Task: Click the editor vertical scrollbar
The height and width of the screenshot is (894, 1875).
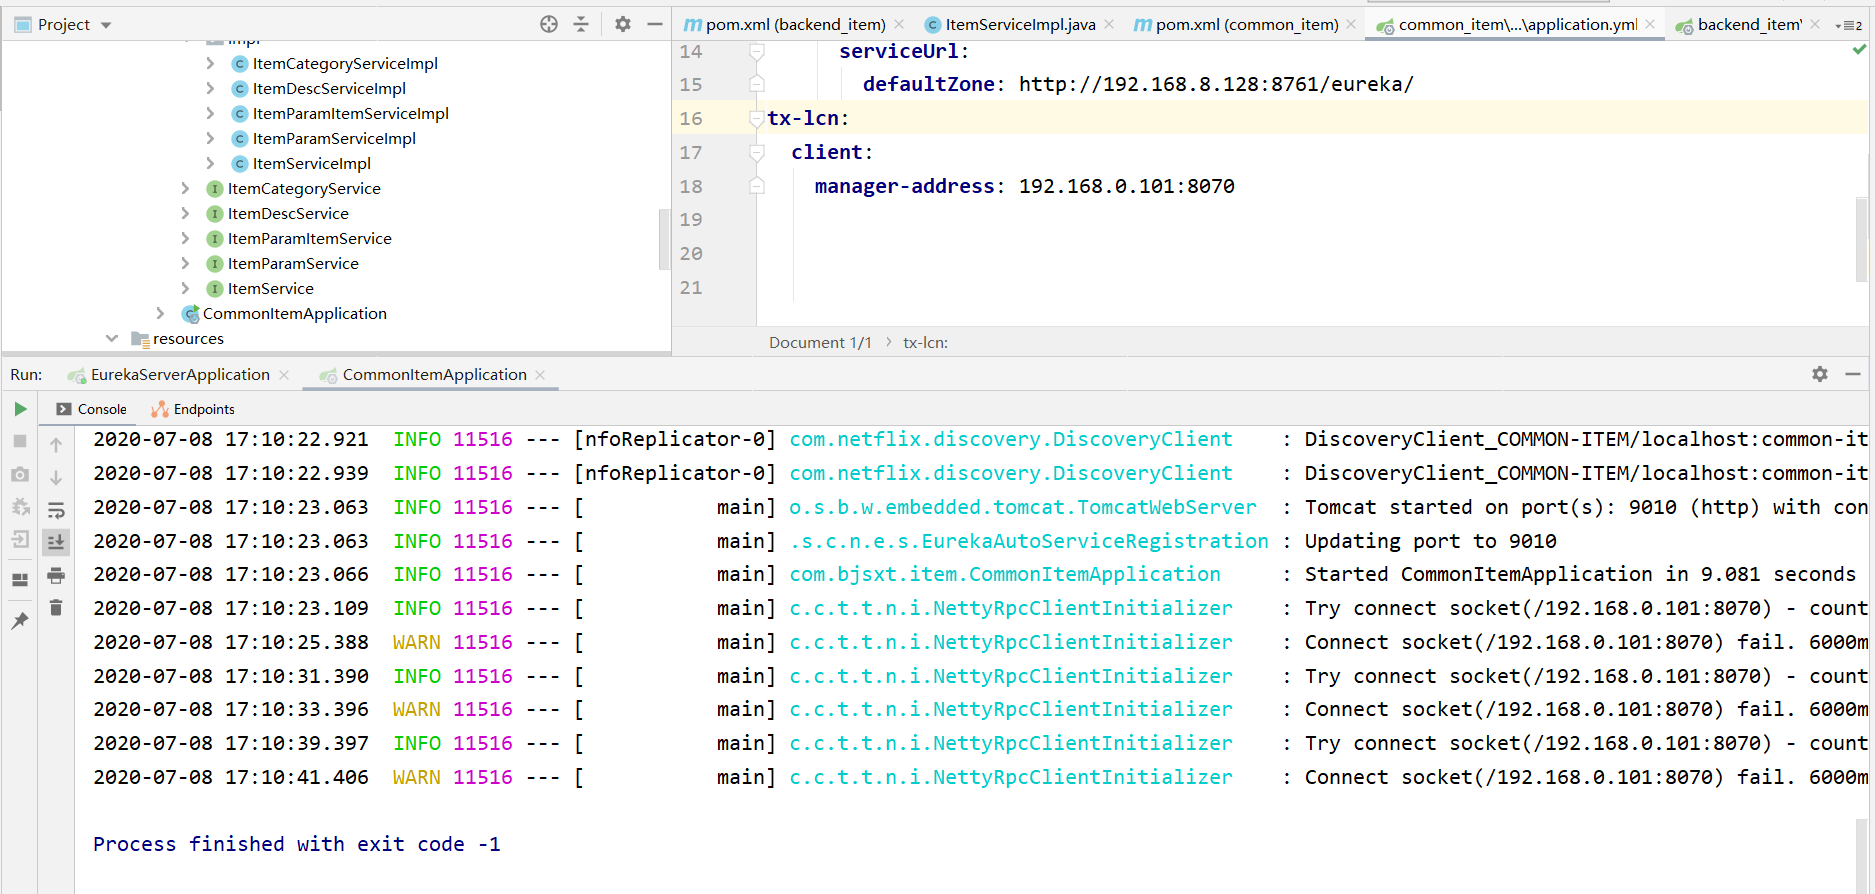Action: pyautogui.click(x=1862, y=239)
